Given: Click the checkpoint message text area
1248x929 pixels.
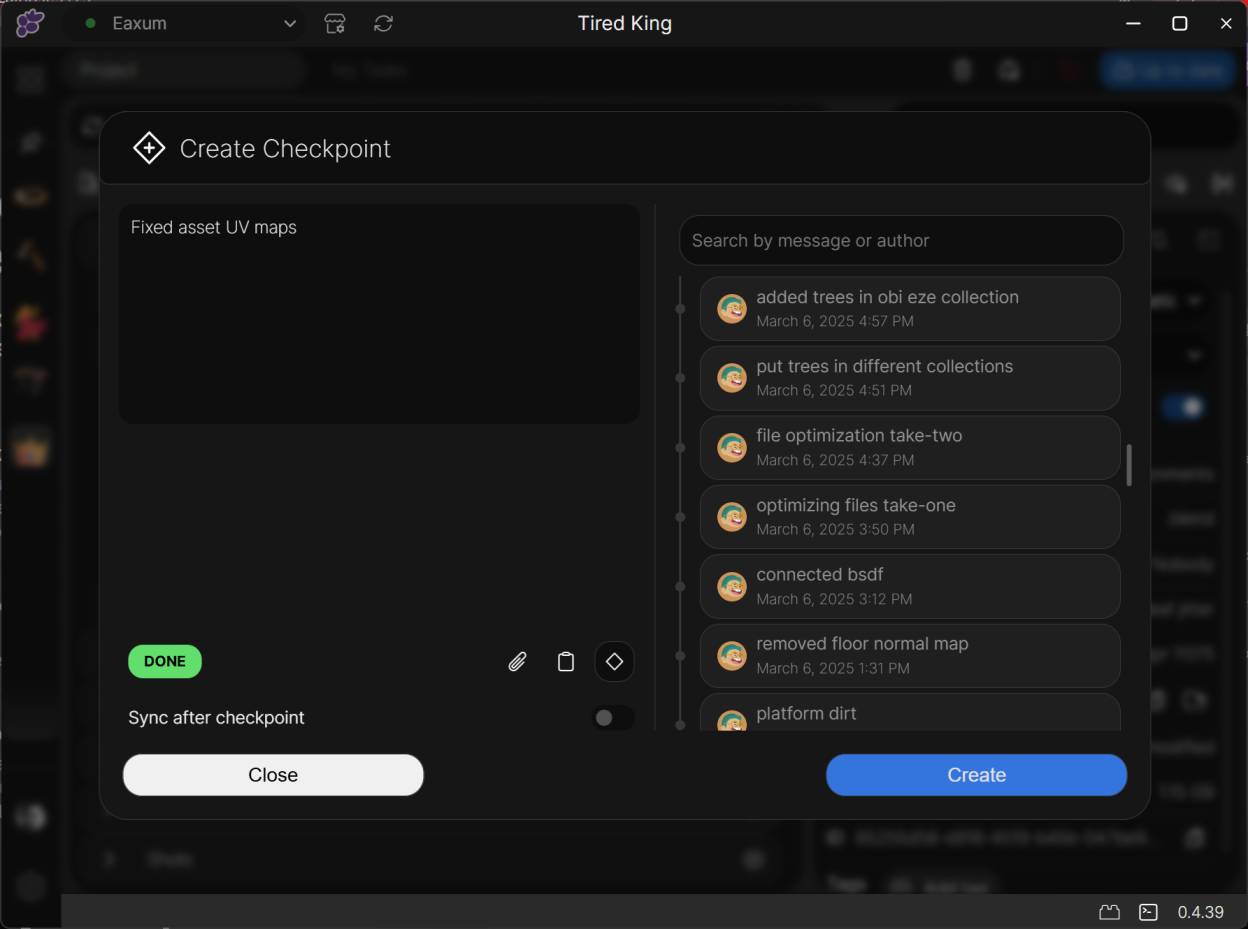Looking at the screenshot, I should (379, 314).
